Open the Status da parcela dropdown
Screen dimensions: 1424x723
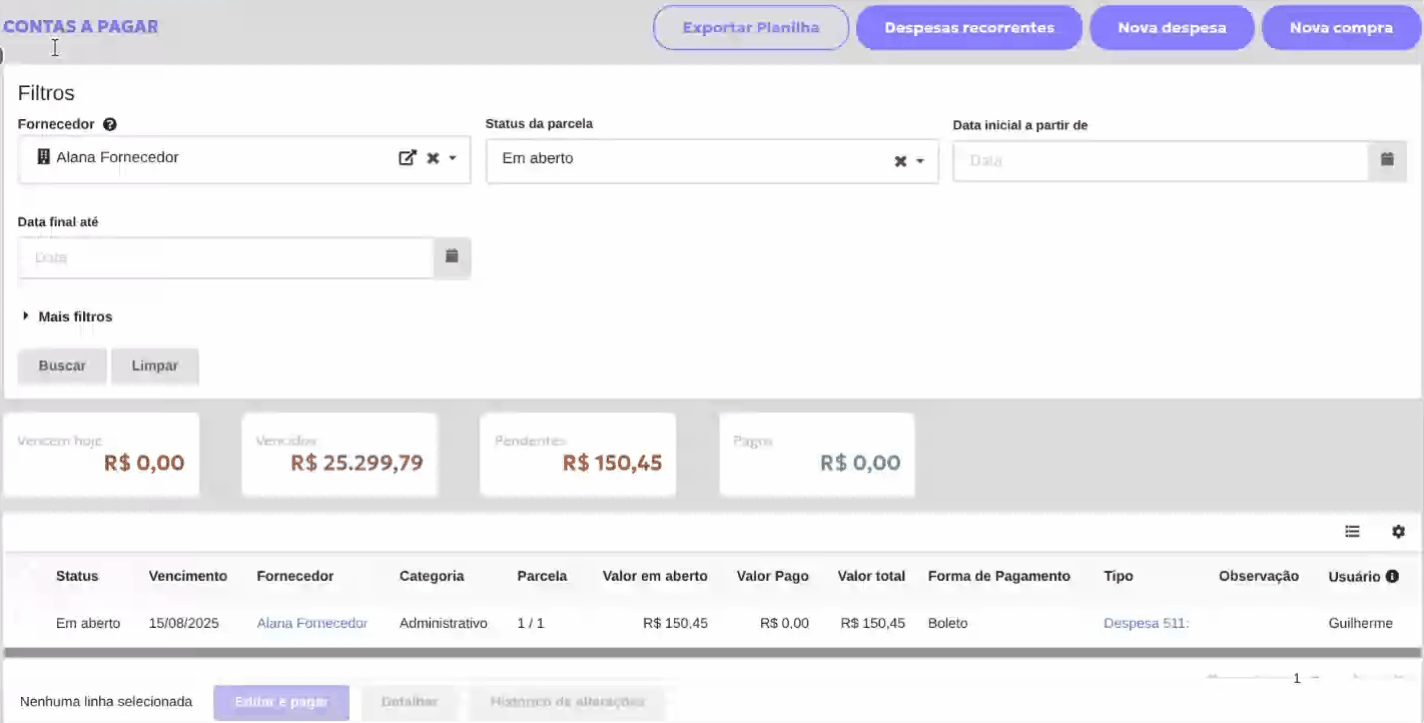(920, 161)
